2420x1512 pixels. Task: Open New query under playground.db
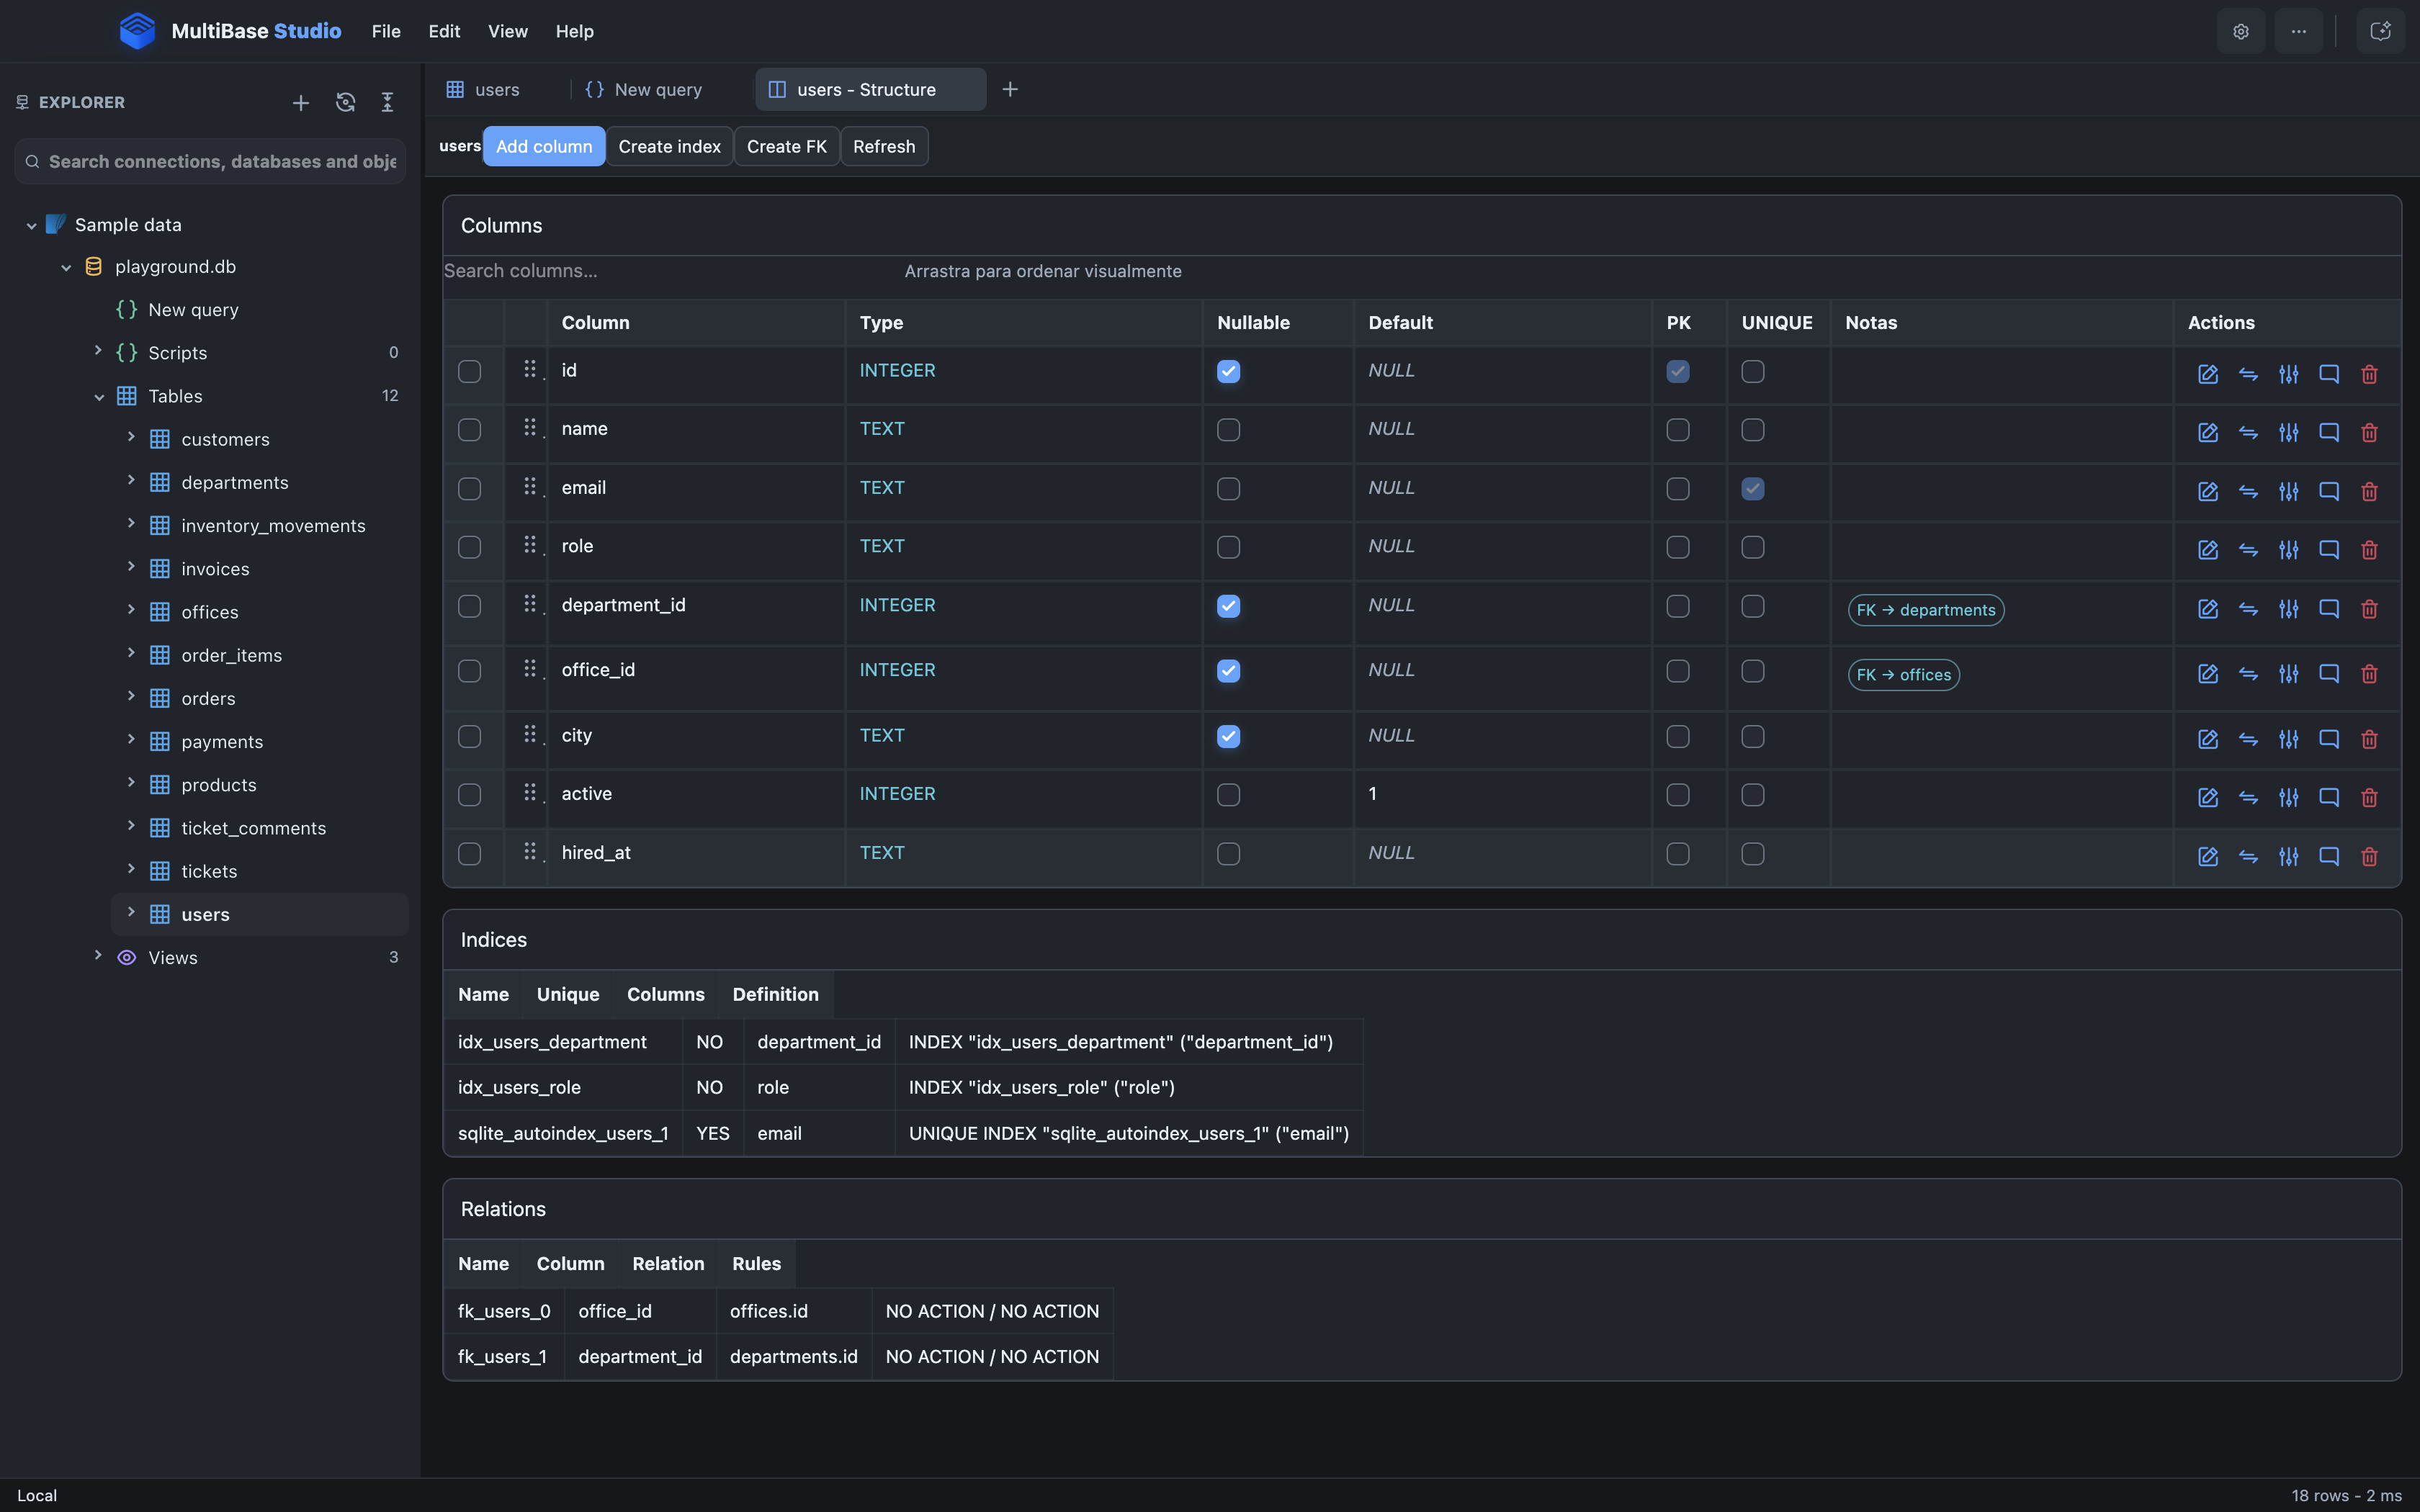click(x=193, y=310)
